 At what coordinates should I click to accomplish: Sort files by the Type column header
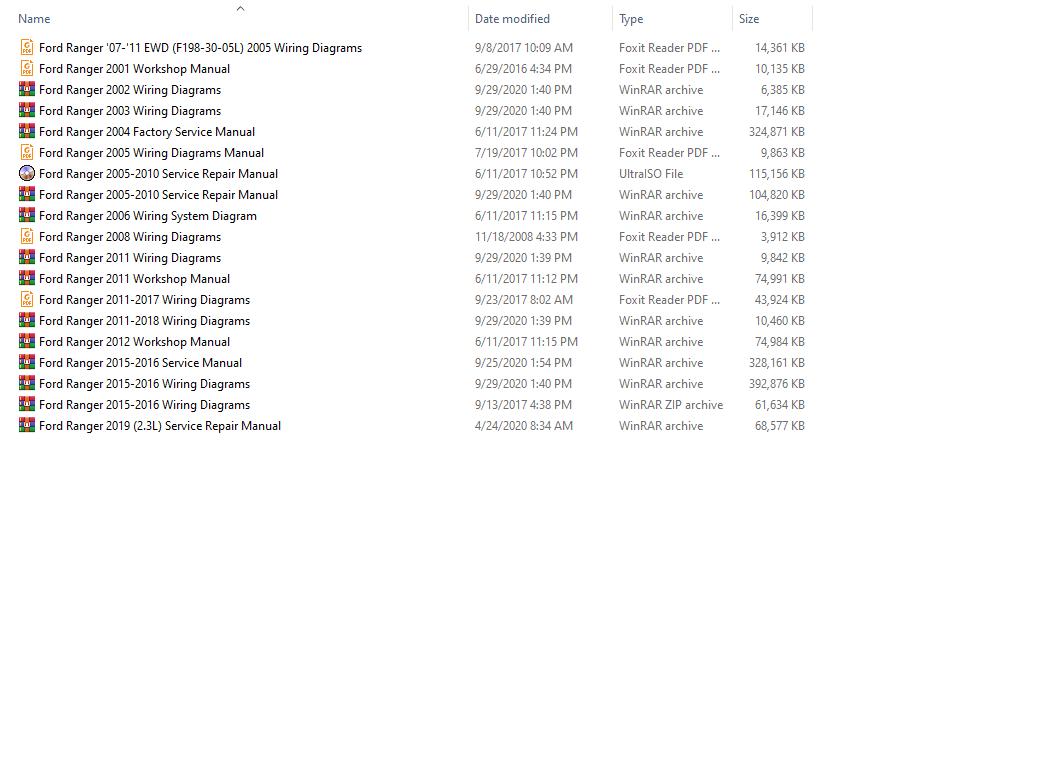pyautogui.click(x=631, y=19)
